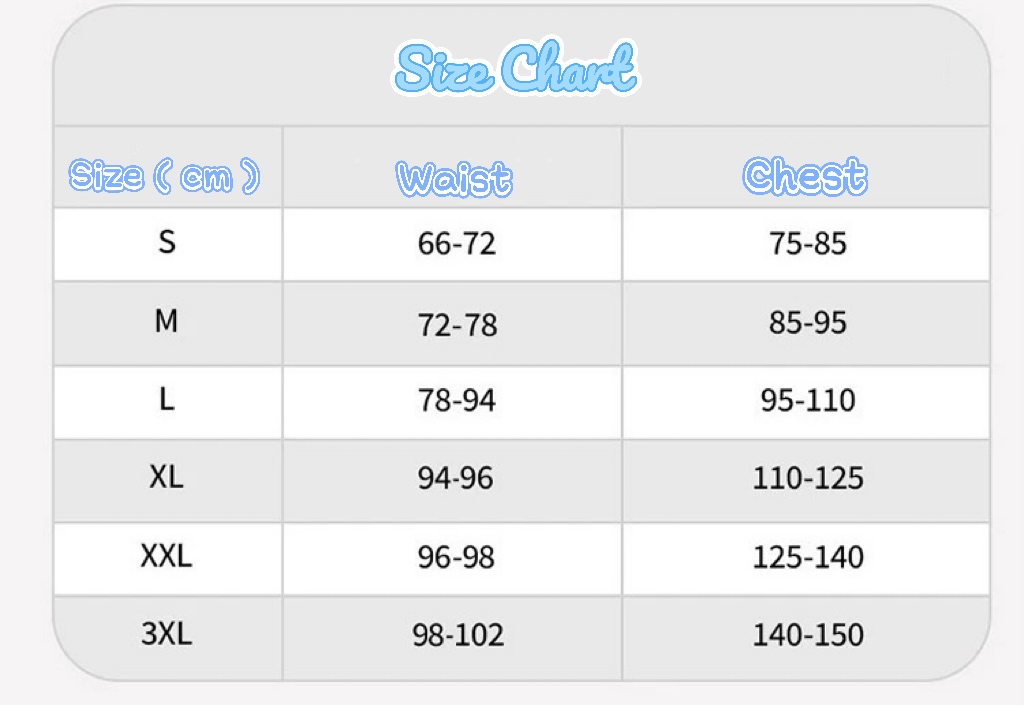Click the M size row label
The width and height of the screenshot is (1024, 705).
(x=166, y=321)
